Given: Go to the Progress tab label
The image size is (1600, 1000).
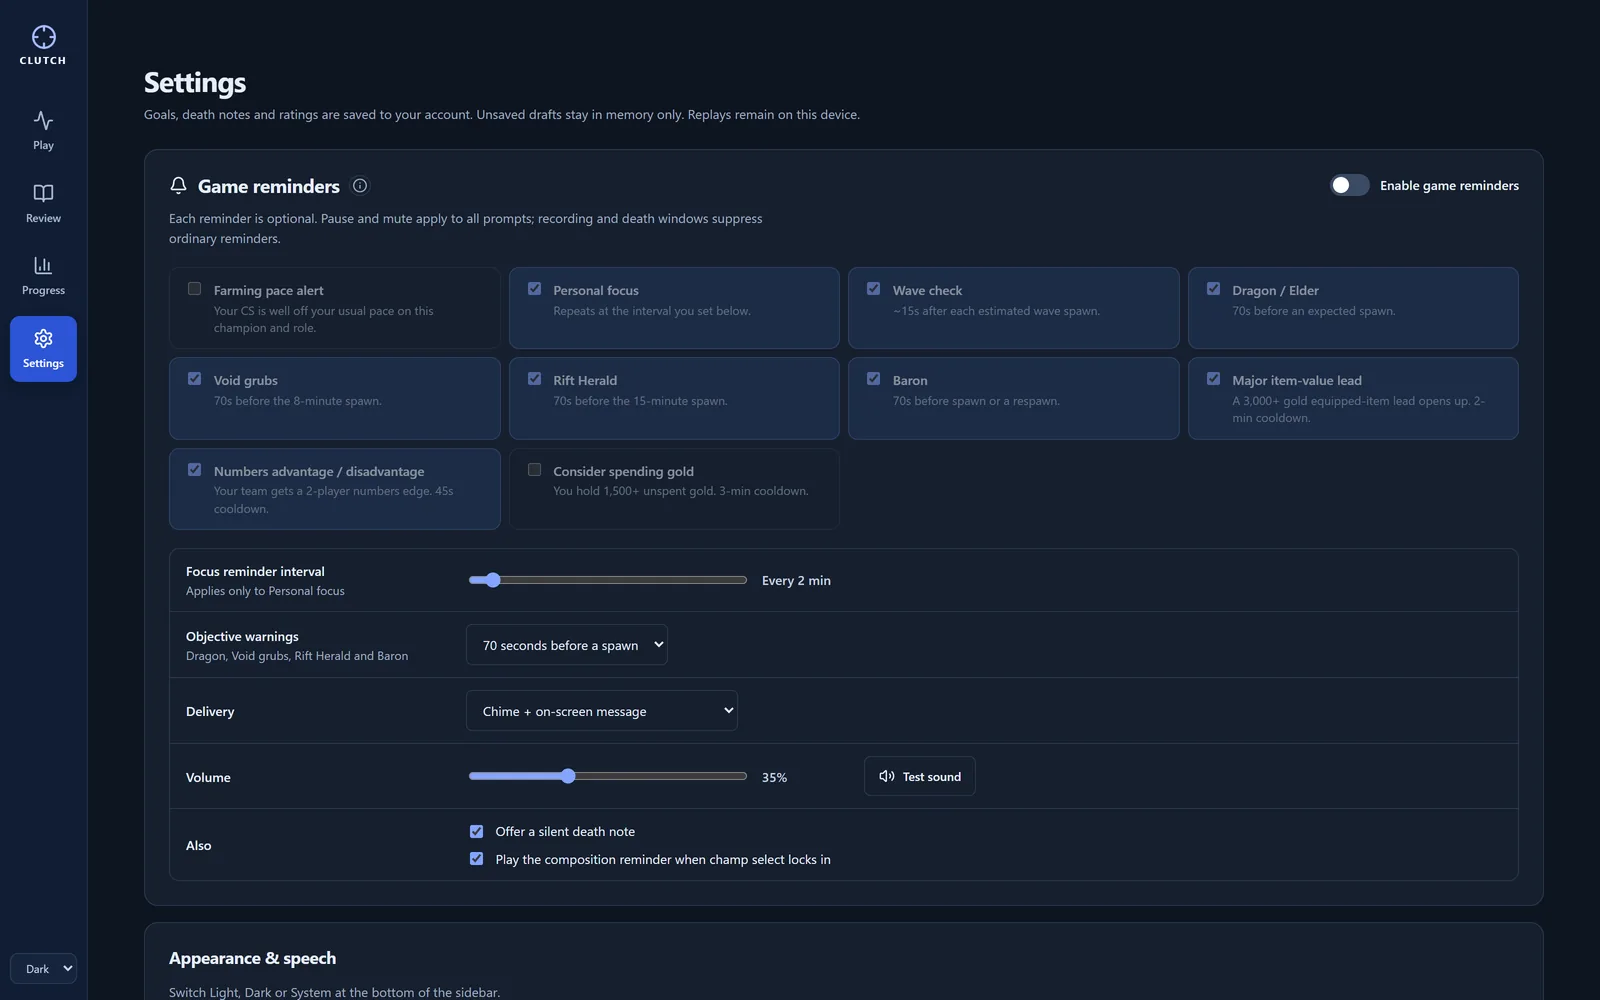Looking at the screenshot, I should 43,291.
